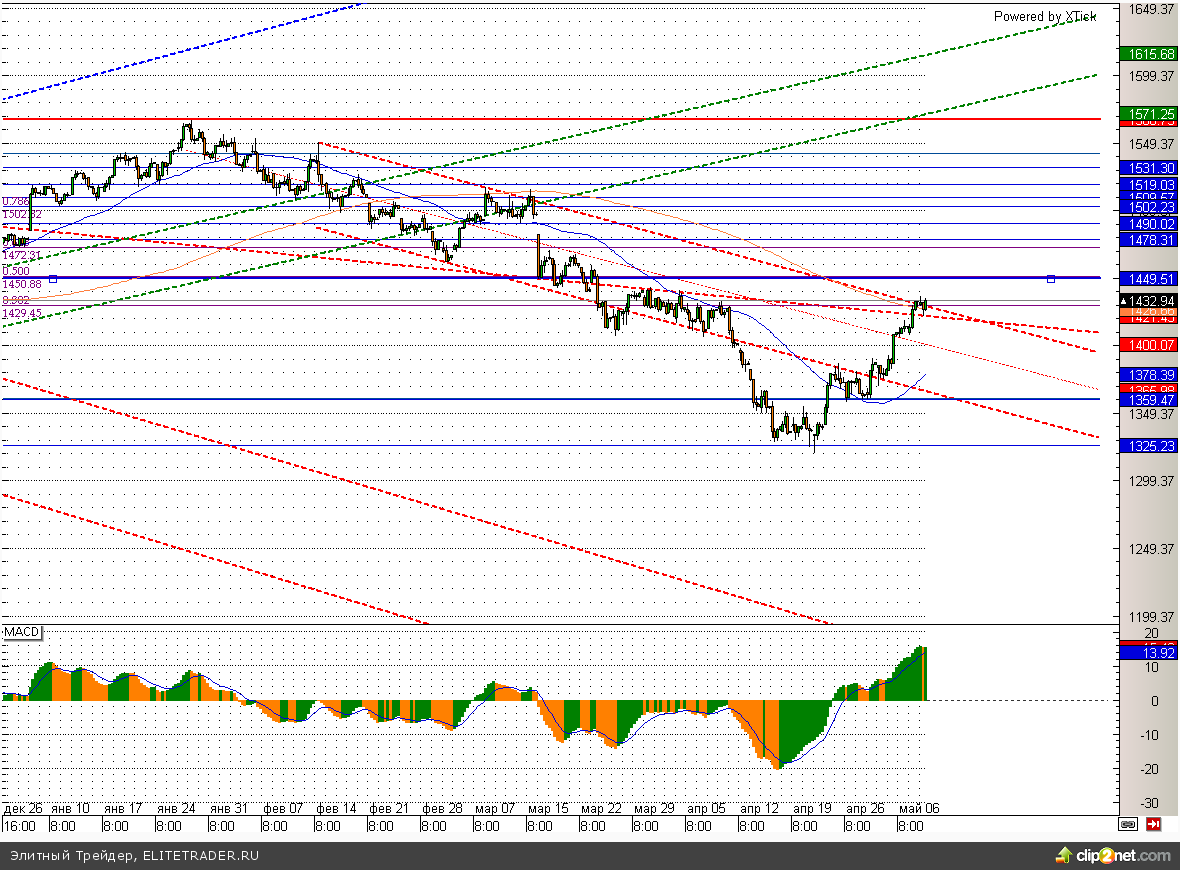The height and width of the screenshot is (870, 1180).
Task: Click the clip2net green upload arrow icon
Action: pyautogui.click(x=1062, y=856)
